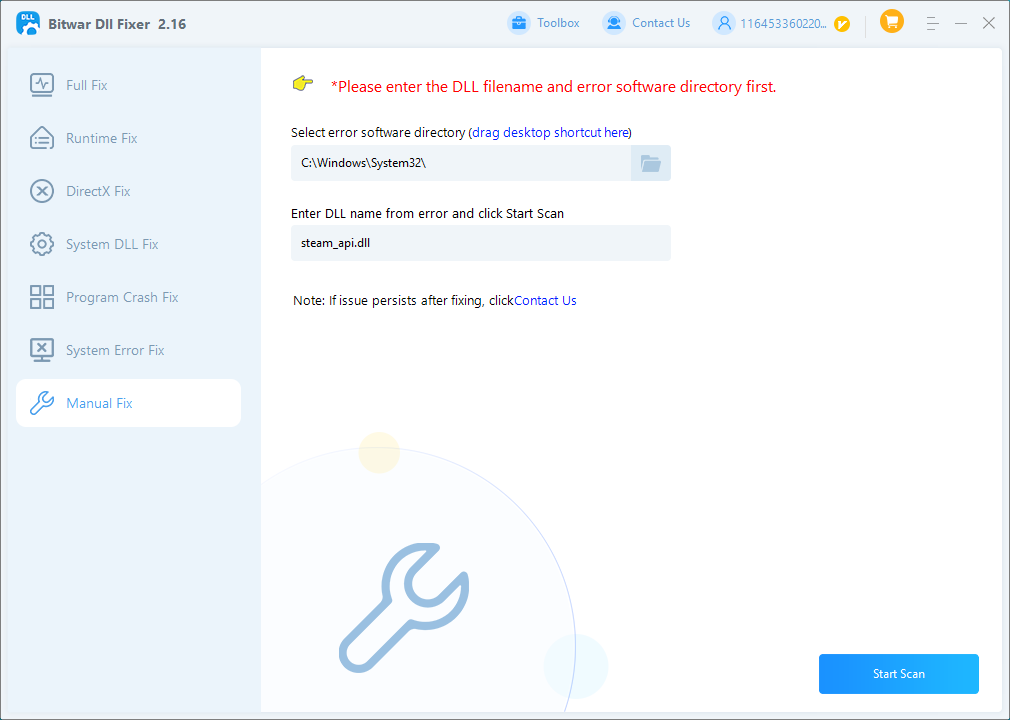Click the System DLL Fix gear icon
1010x720 pixels.
(x=42, y=244)
